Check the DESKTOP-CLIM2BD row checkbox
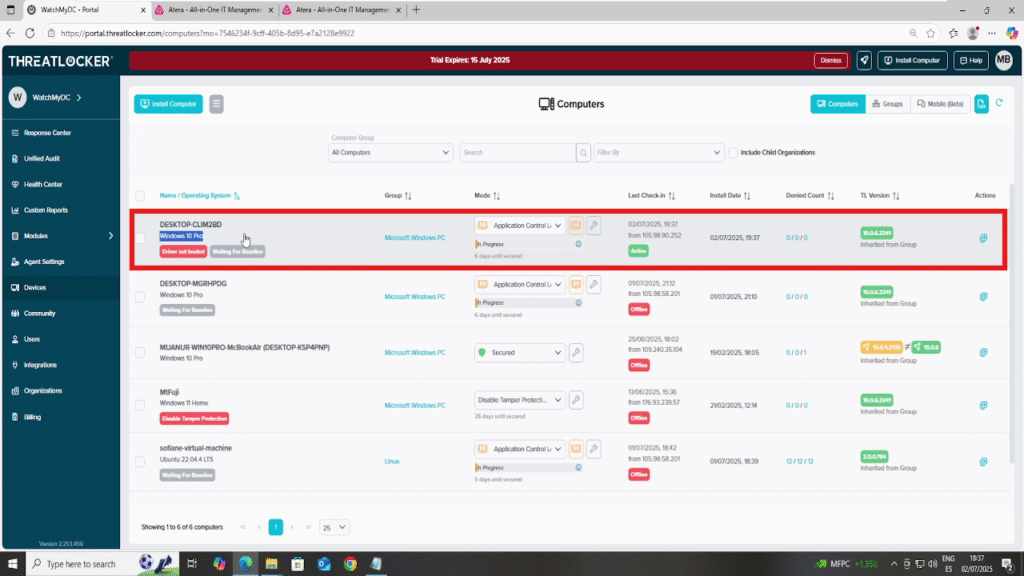The image size is (1024, 576). 140,238
